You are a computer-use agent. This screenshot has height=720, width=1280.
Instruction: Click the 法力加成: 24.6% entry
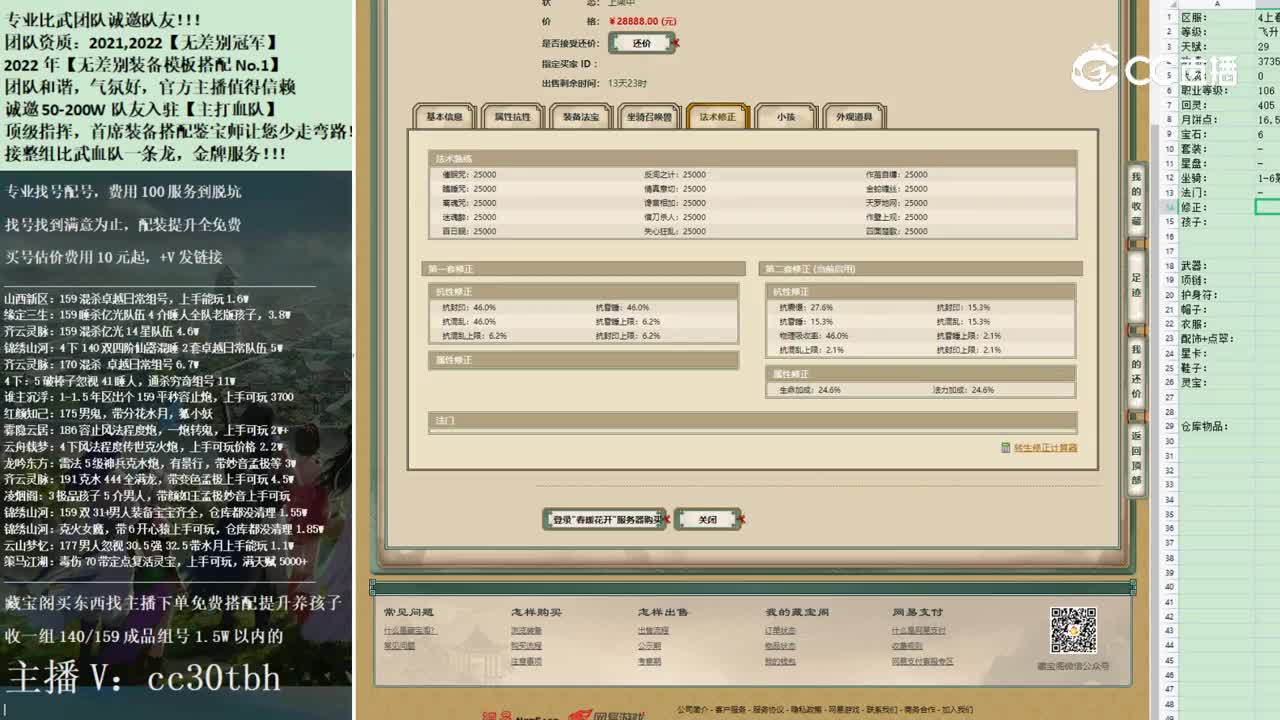click(x=964, y=390)
